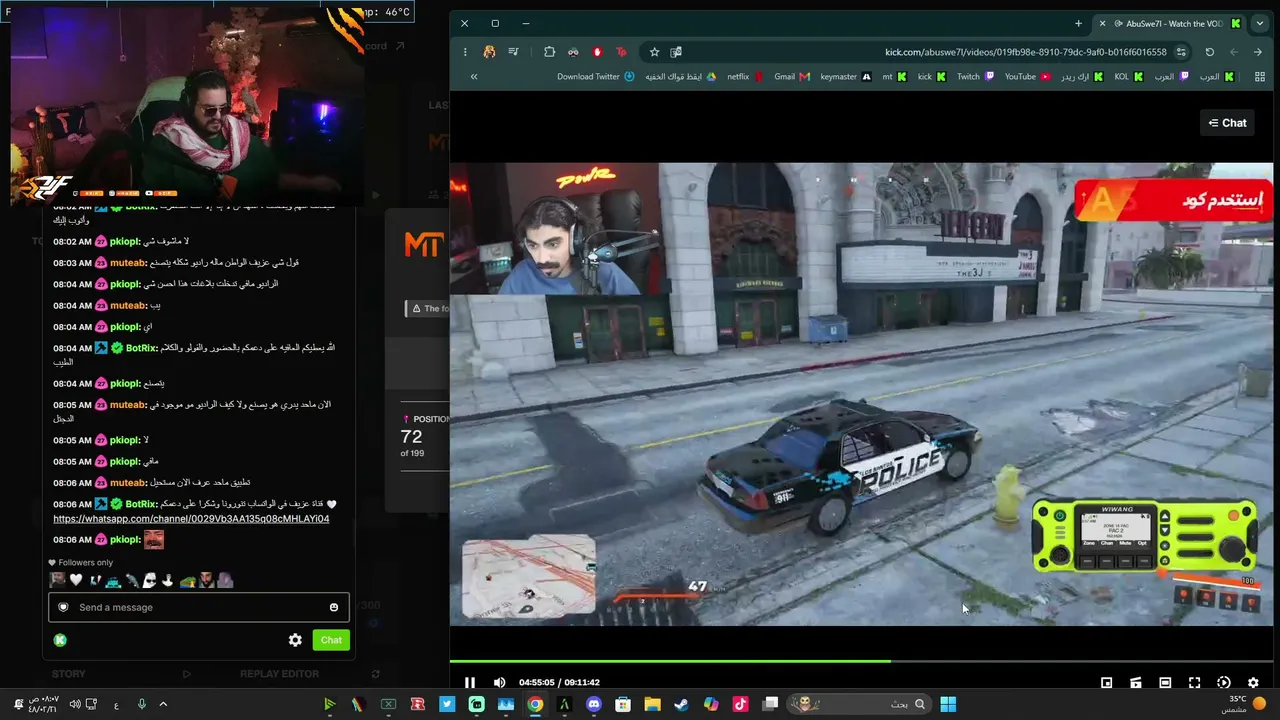
Task: Open File Explorer from the taskbar
Action: click(652, 704)
